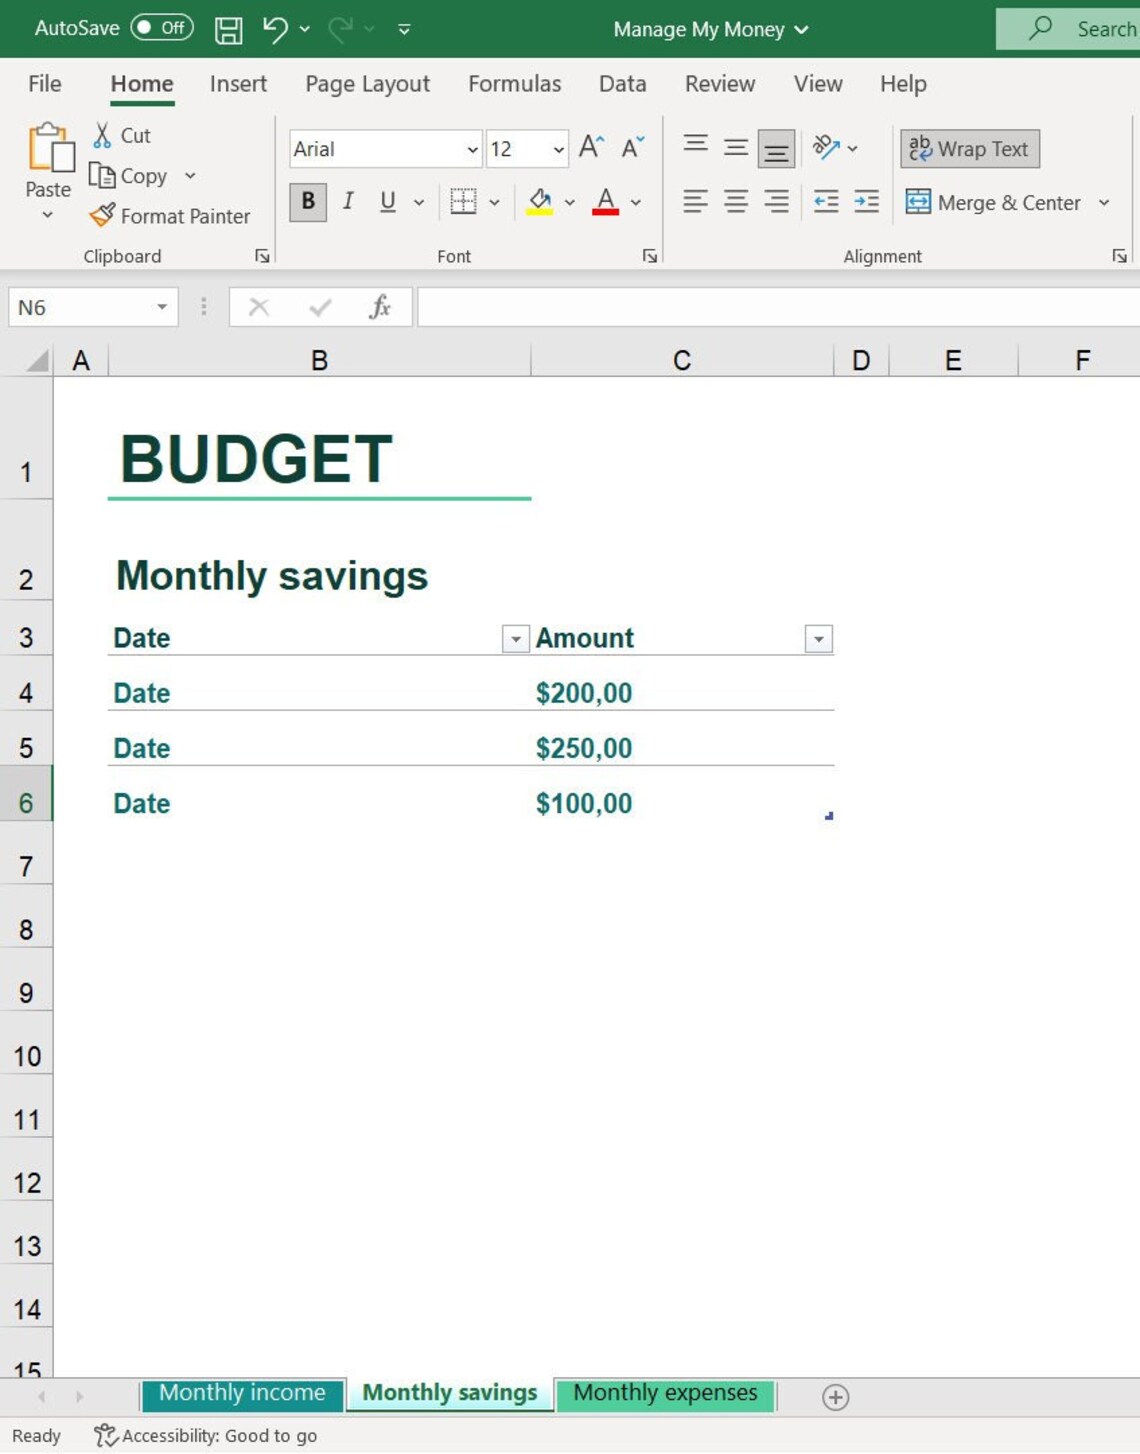Select the Format Painter tool
The width and height of the screenshot is (1140, 1454).
tap(170, 215)
